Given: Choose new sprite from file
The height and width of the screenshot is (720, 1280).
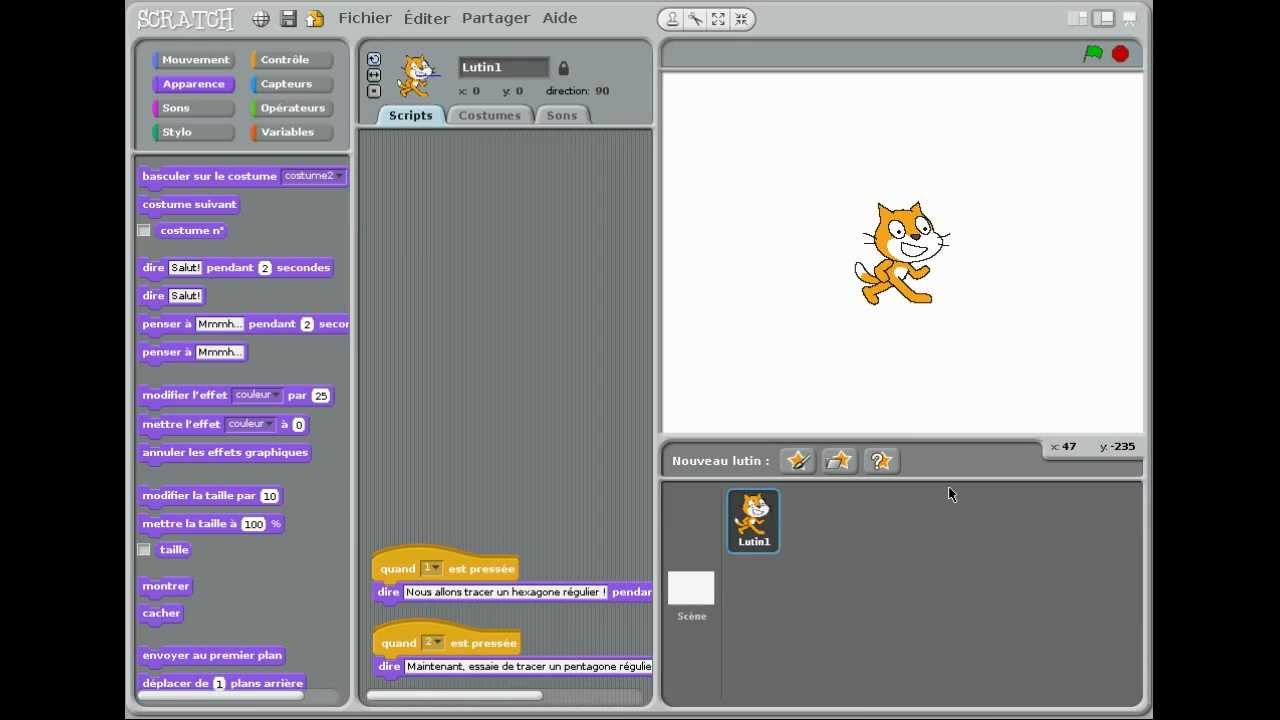Looking at the screenshot, I should [x=839, y=460].
